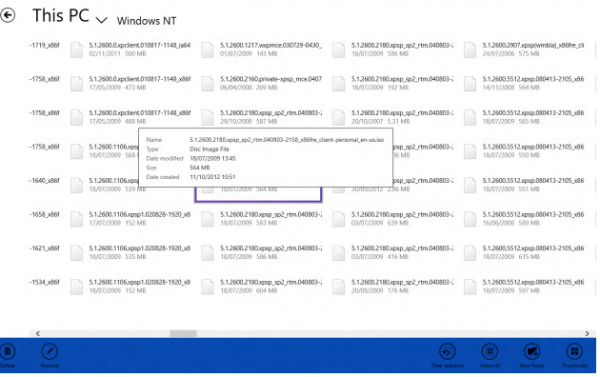Click the xpsp1.020828-1920 file dated 18/07/2009 152 MB
600x377 pixels.
coord(130,286)
